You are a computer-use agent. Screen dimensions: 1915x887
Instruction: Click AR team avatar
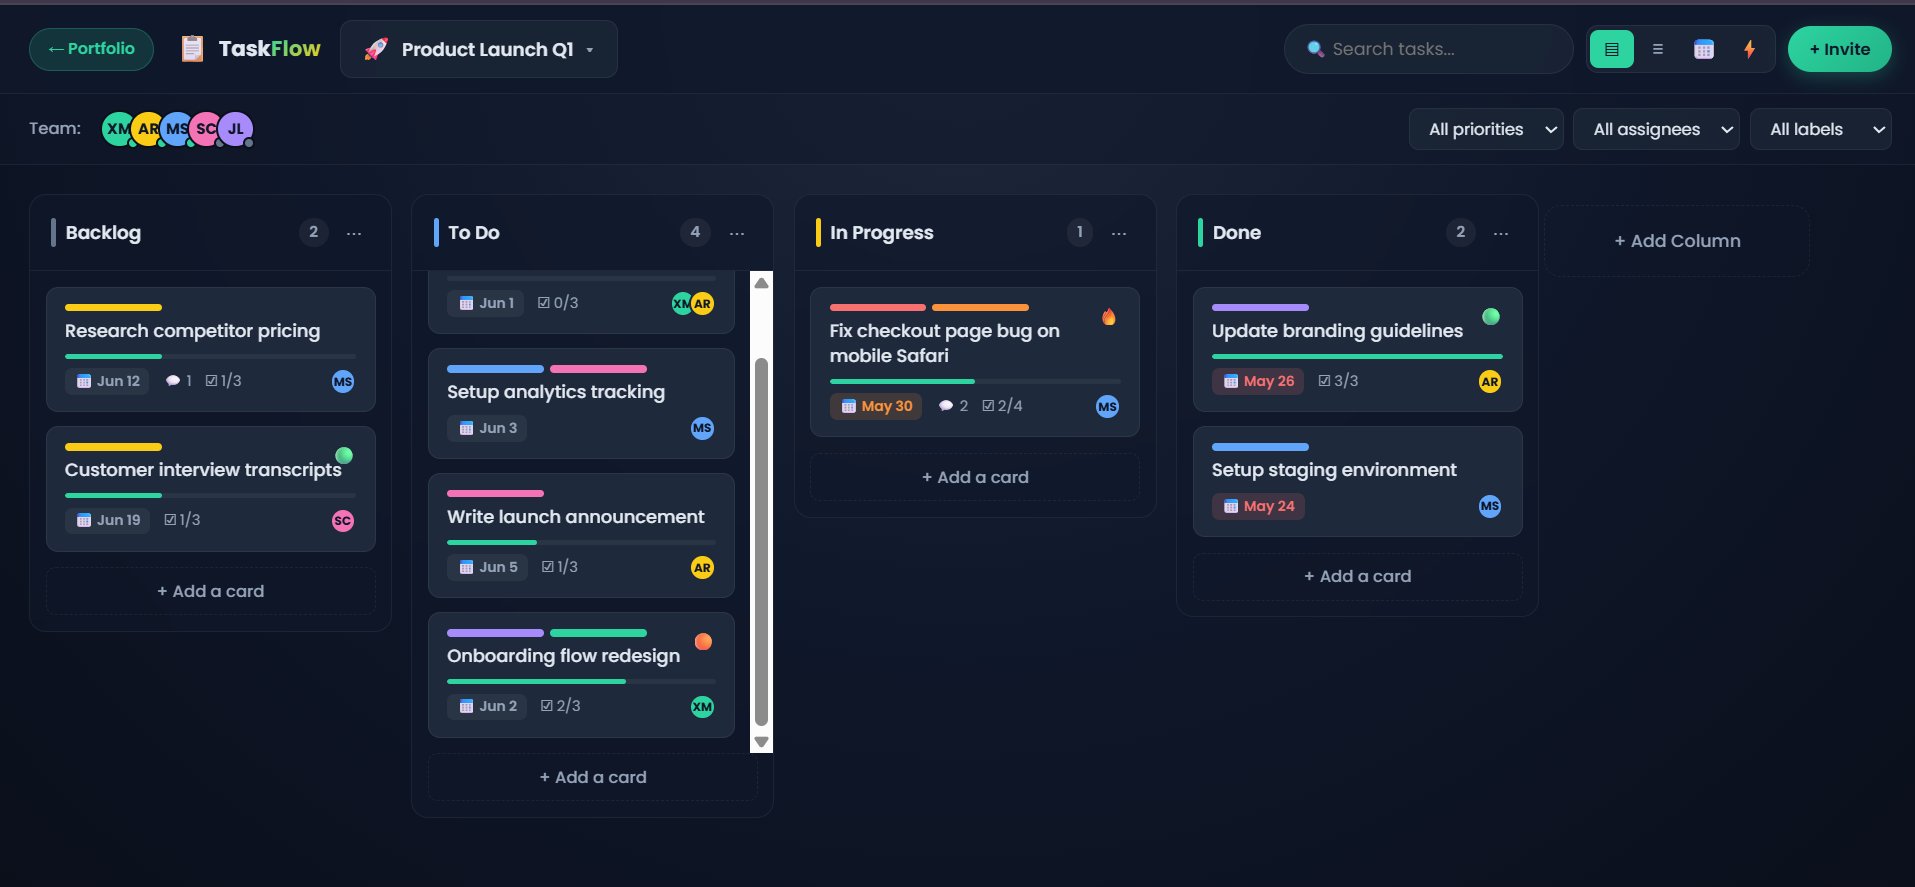(148, 129)
